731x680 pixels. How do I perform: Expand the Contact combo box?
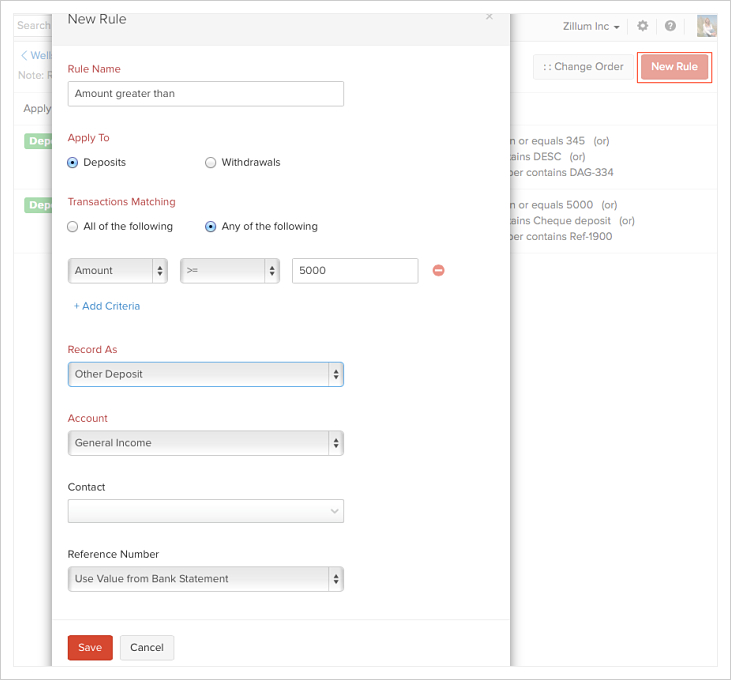click(x=206, y=511)
